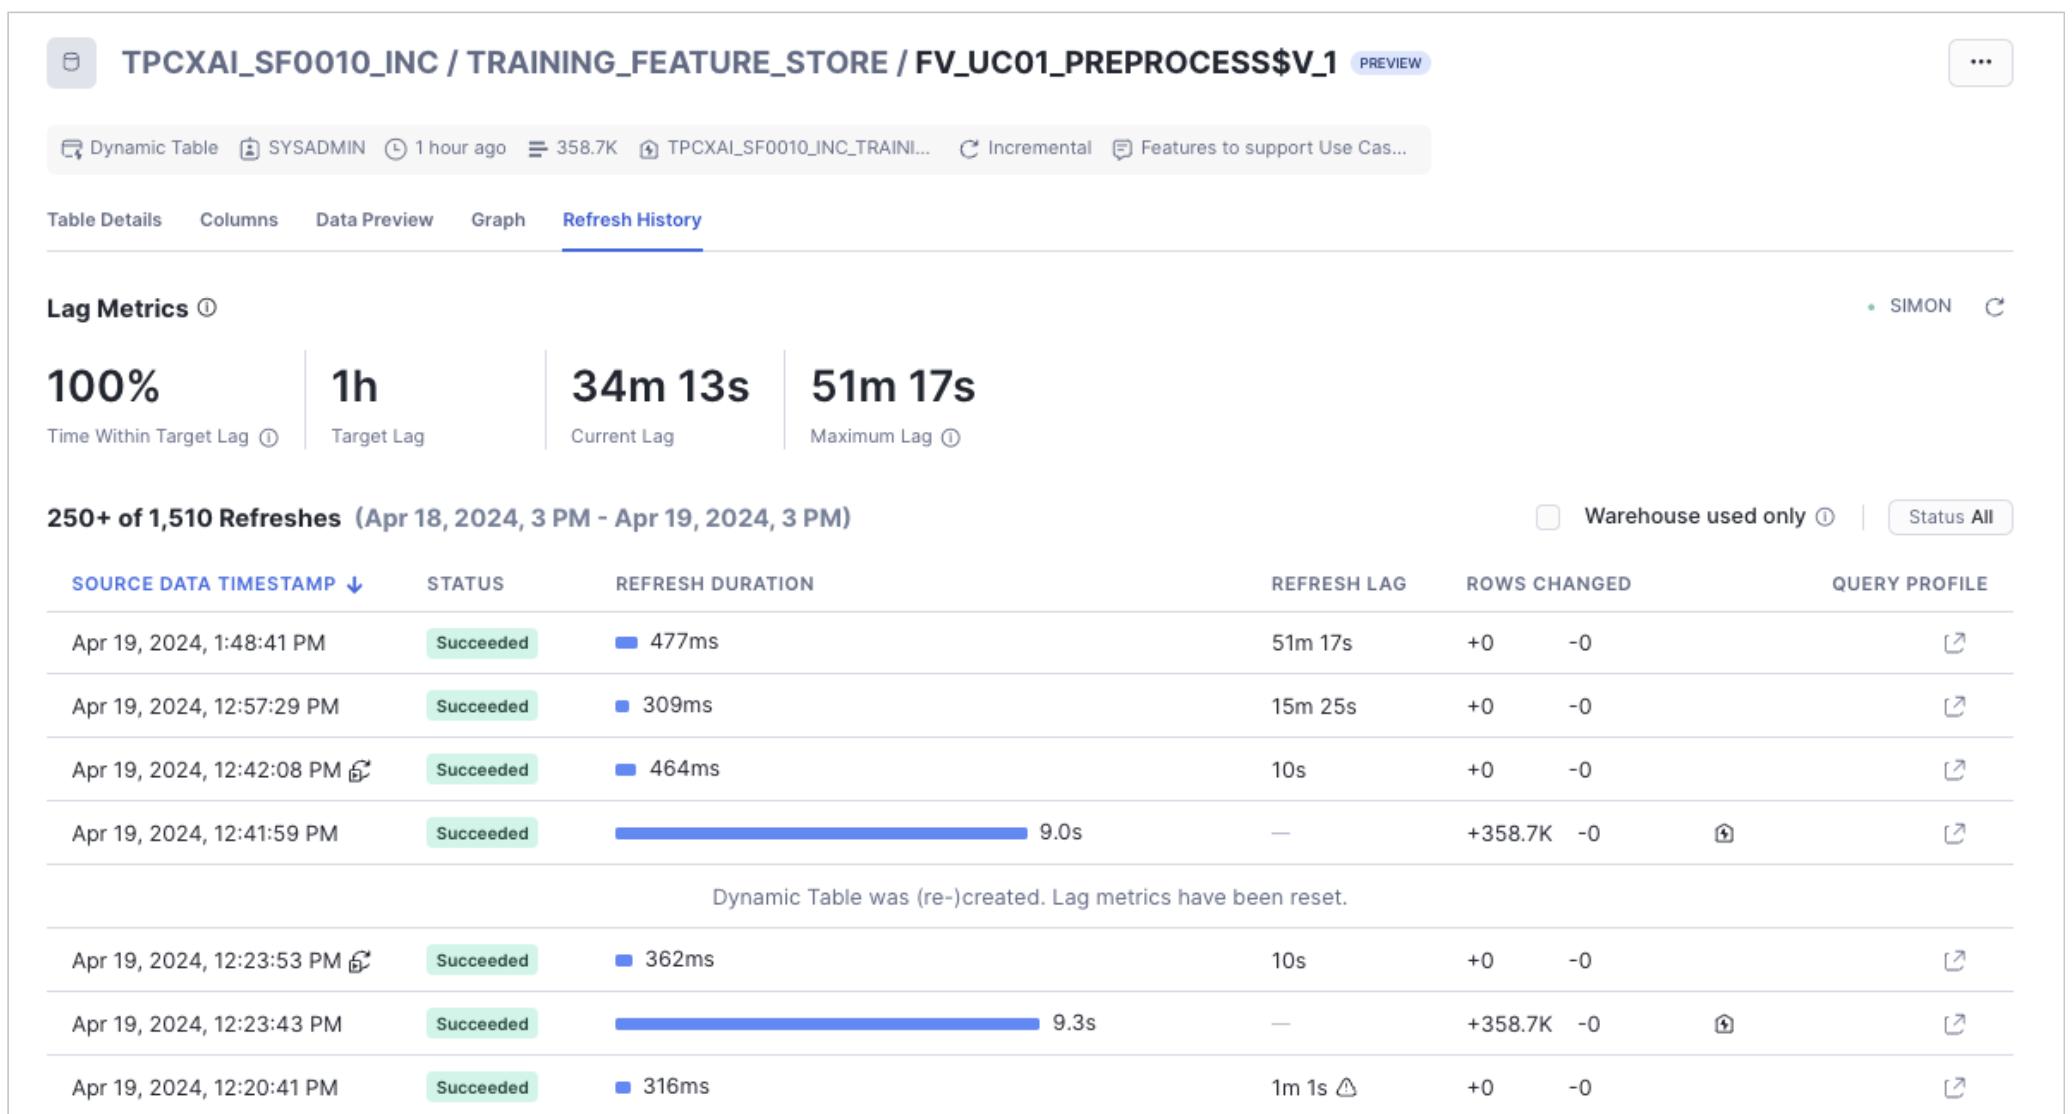Click the Time Within Target Lag info icon

click(268, 437)
